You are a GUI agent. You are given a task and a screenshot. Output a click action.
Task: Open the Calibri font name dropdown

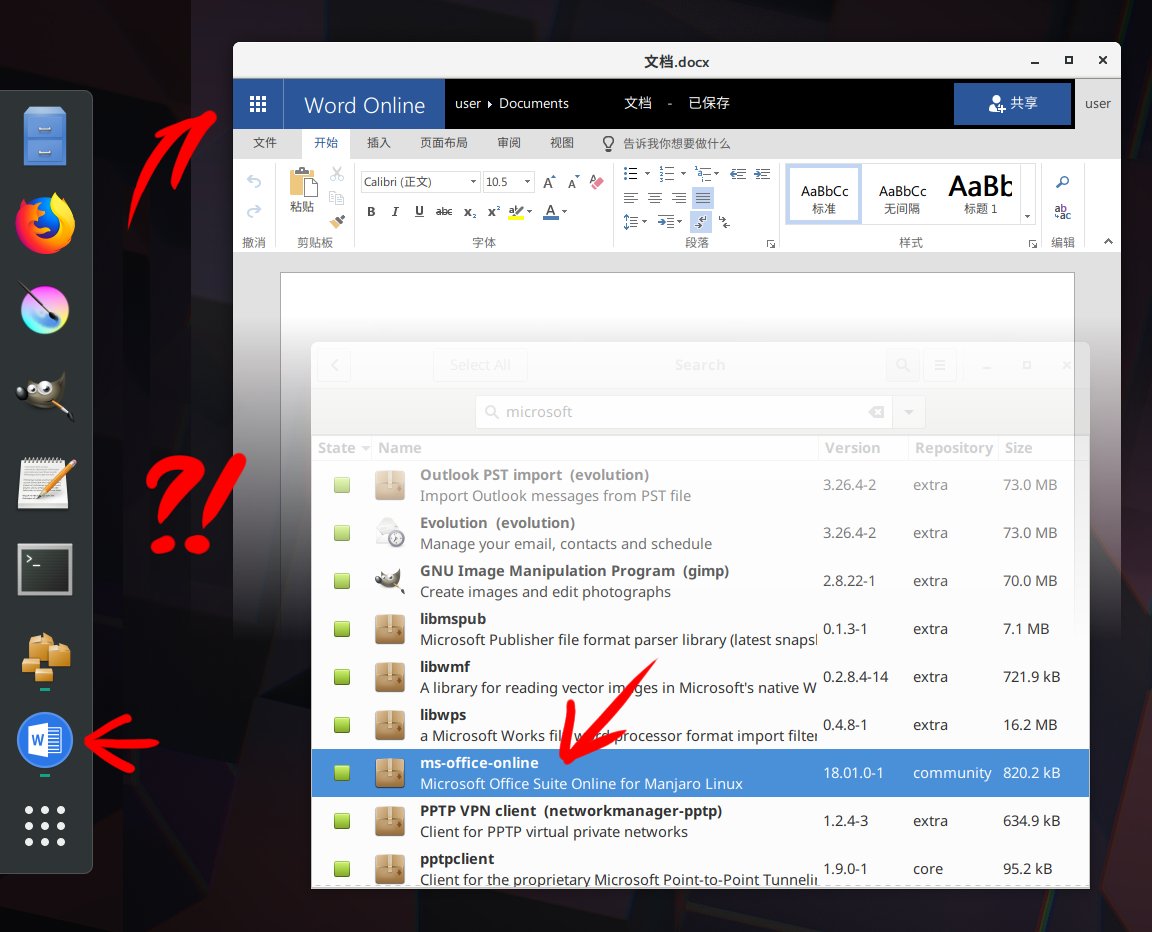(x=473, y=181)
